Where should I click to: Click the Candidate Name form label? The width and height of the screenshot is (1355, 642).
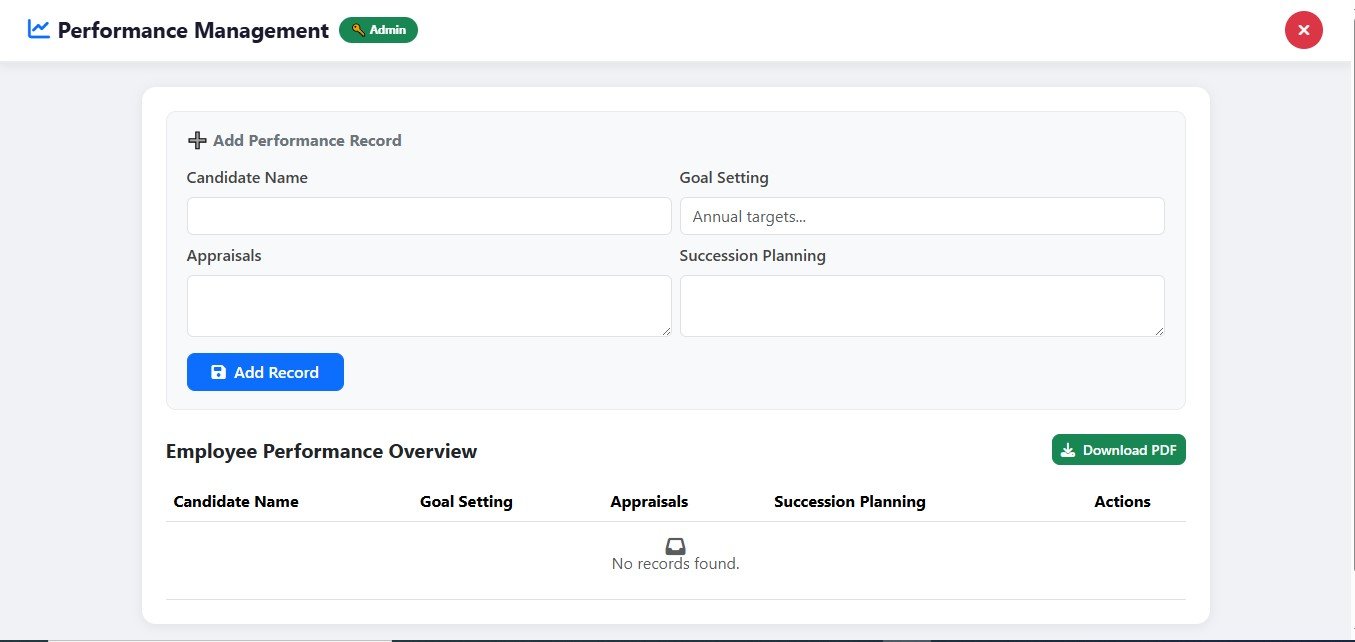coord(247,178)
